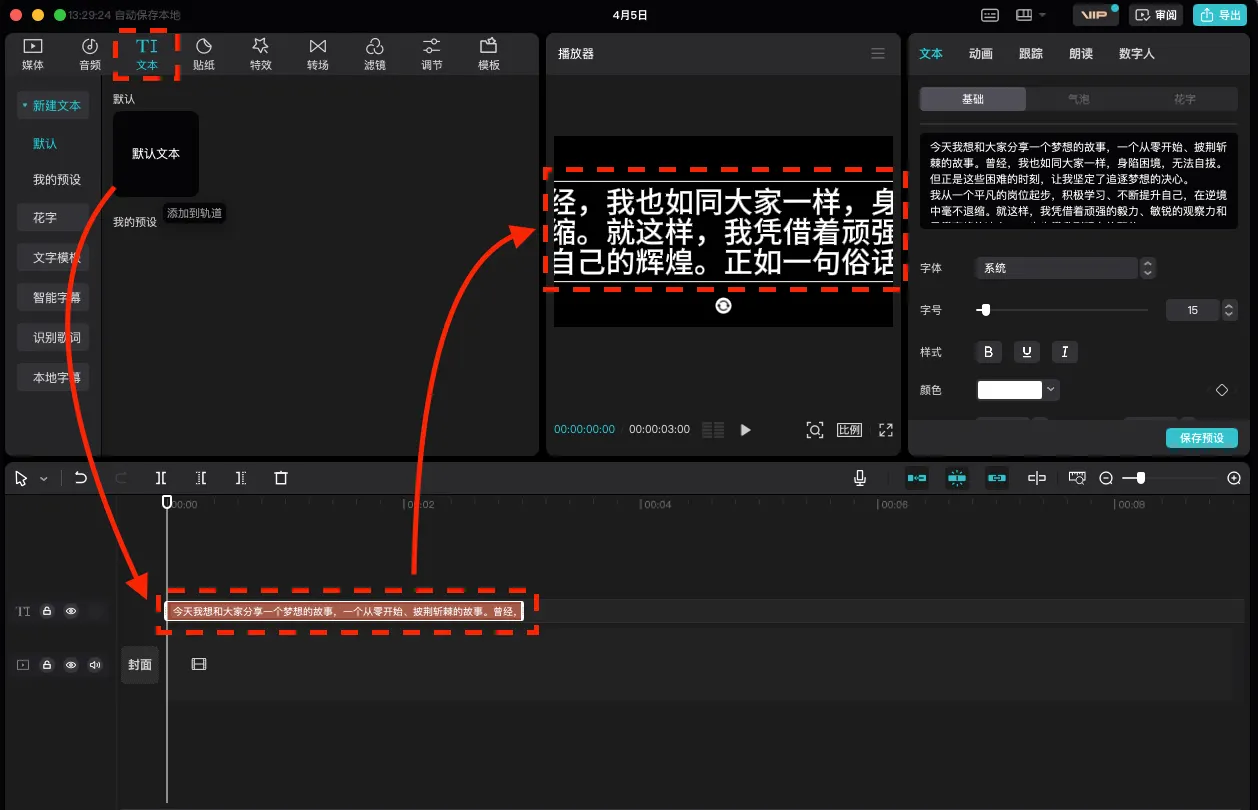Click the rotate handle below text box
This screenshot has height=810, width=1258.
[723, 305]
